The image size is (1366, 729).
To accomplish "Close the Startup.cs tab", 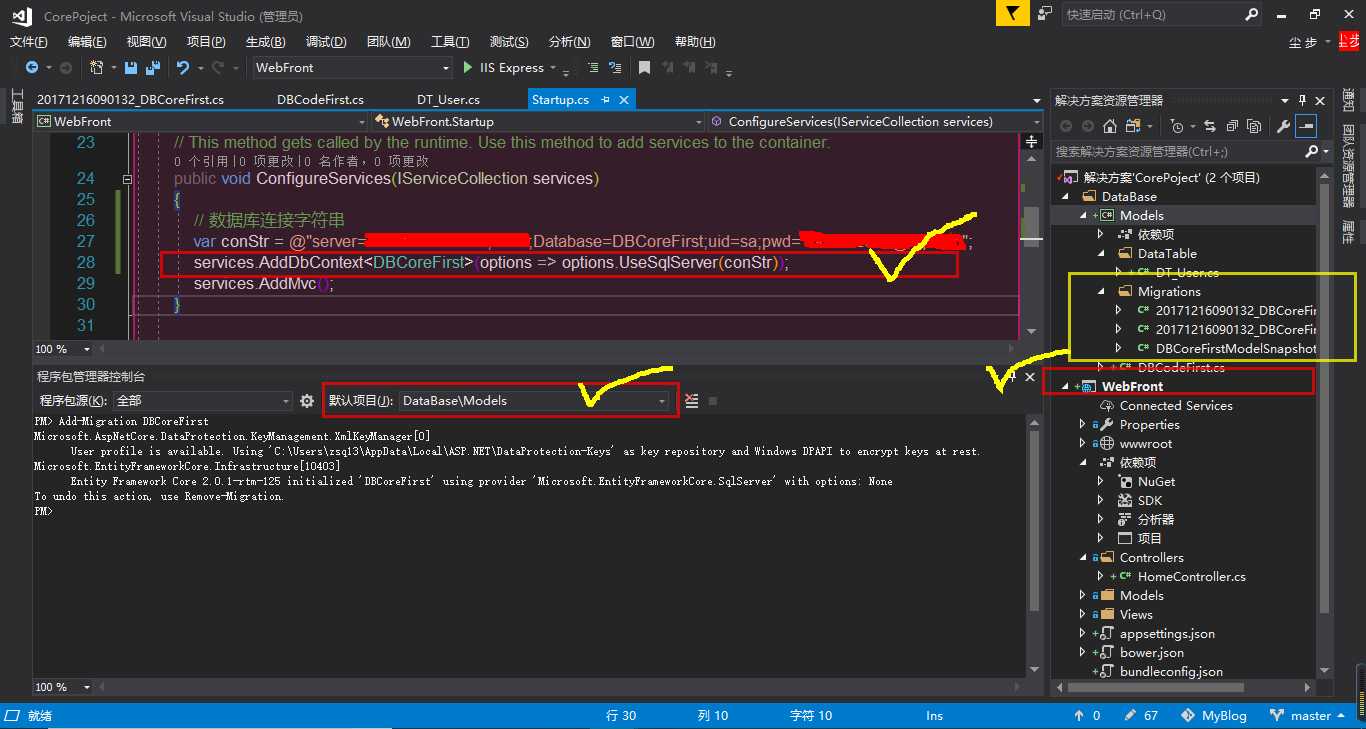I will pos(625,100).
